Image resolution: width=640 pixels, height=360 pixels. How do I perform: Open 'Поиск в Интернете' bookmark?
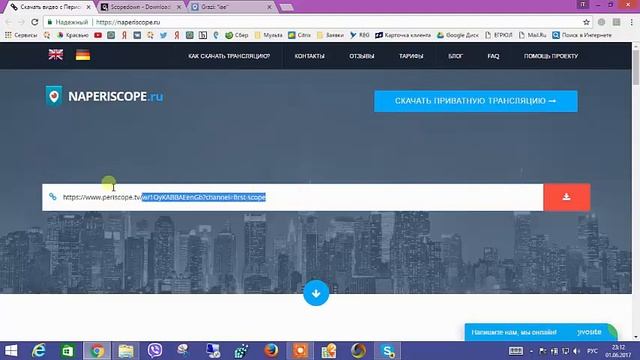[582, 36]
